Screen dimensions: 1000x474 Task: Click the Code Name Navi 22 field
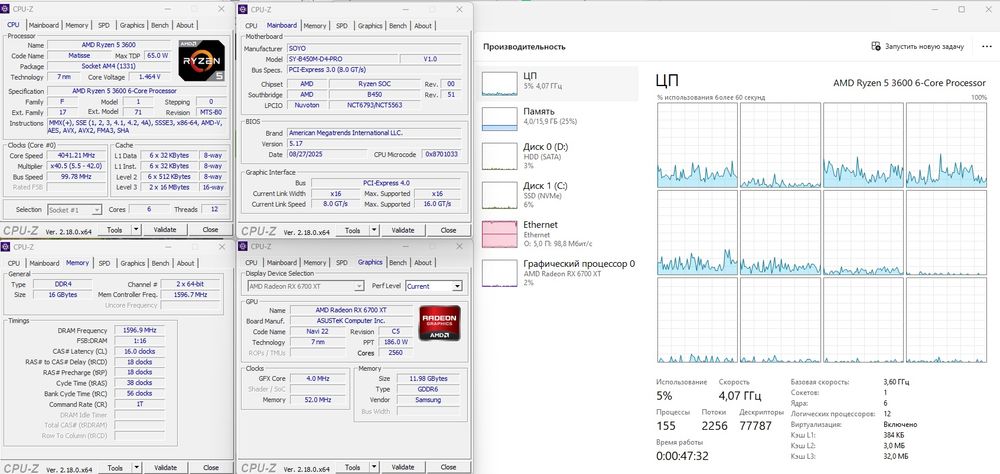pyautogui.click(x=317, y=332)
